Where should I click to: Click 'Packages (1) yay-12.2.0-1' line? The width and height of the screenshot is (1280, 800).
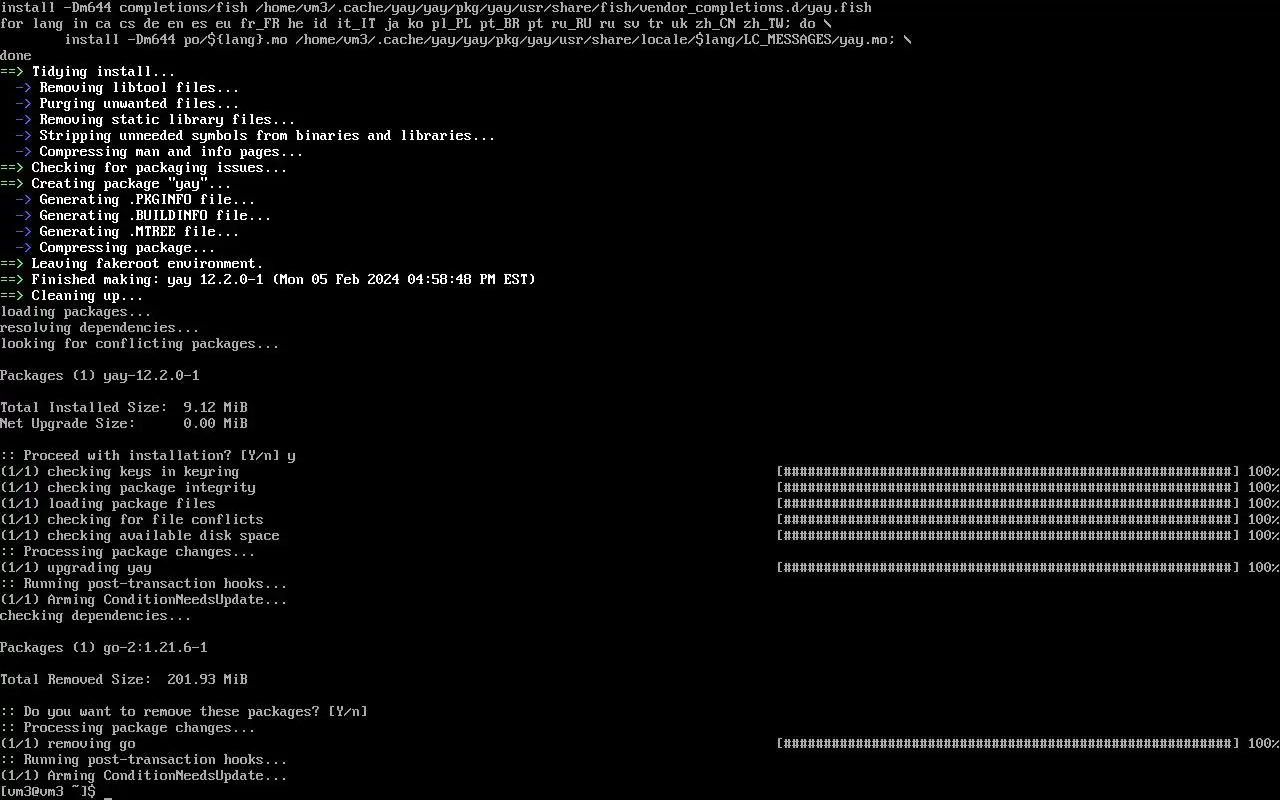point(100,376)
